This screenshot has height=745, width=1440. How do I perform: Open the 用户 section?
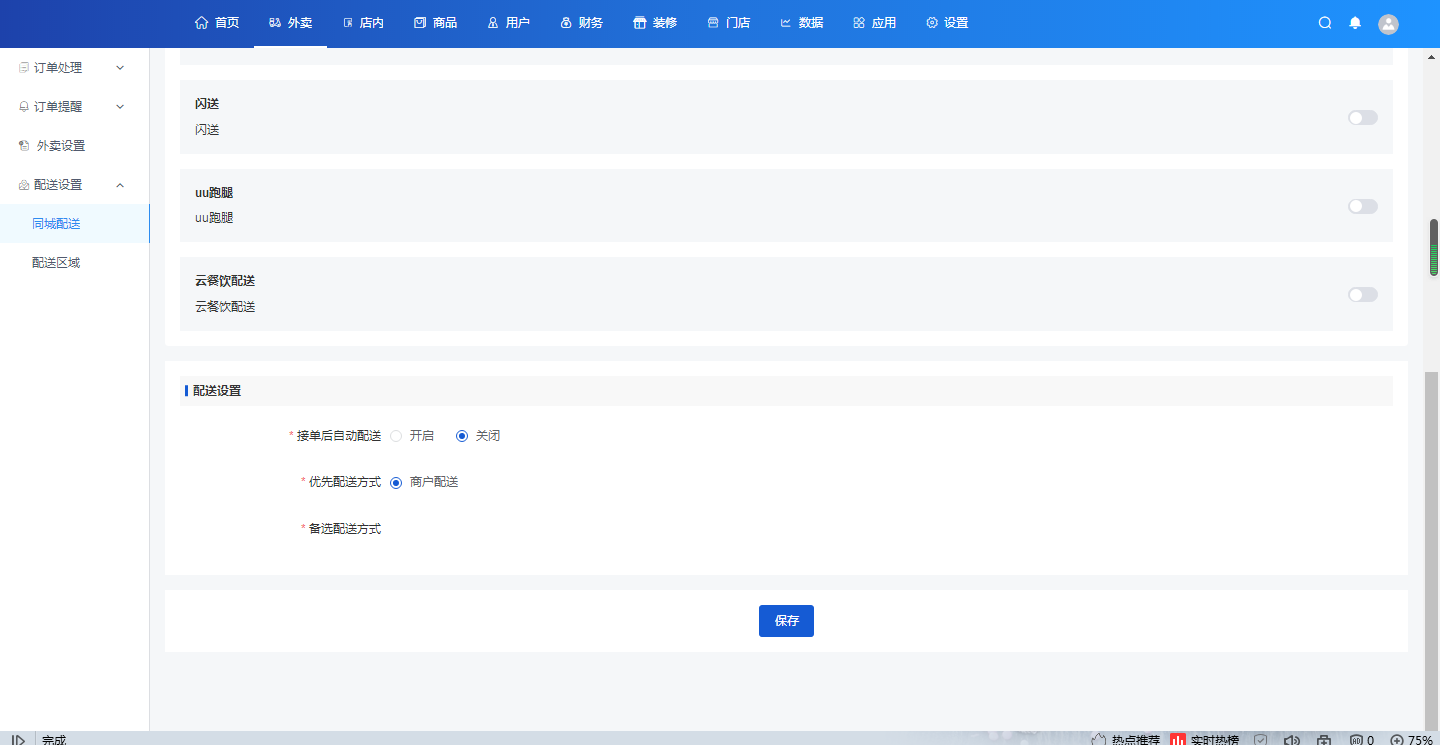pyautogui.click(x=508, y=23)
